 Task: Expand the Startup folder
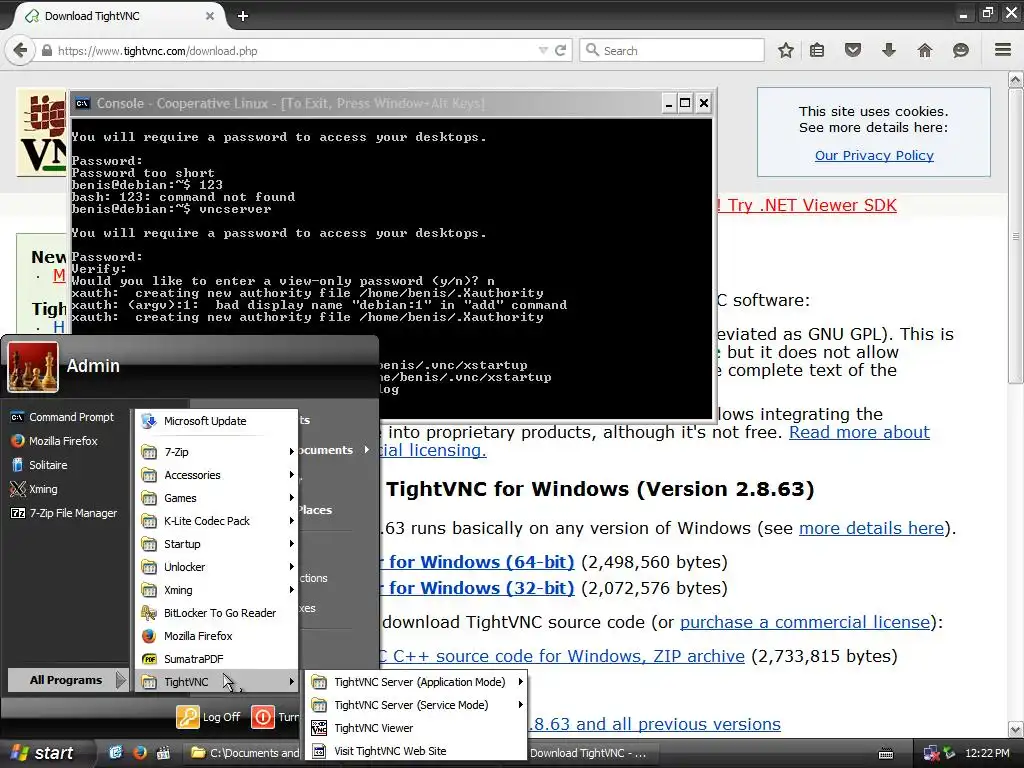[217, 543]
